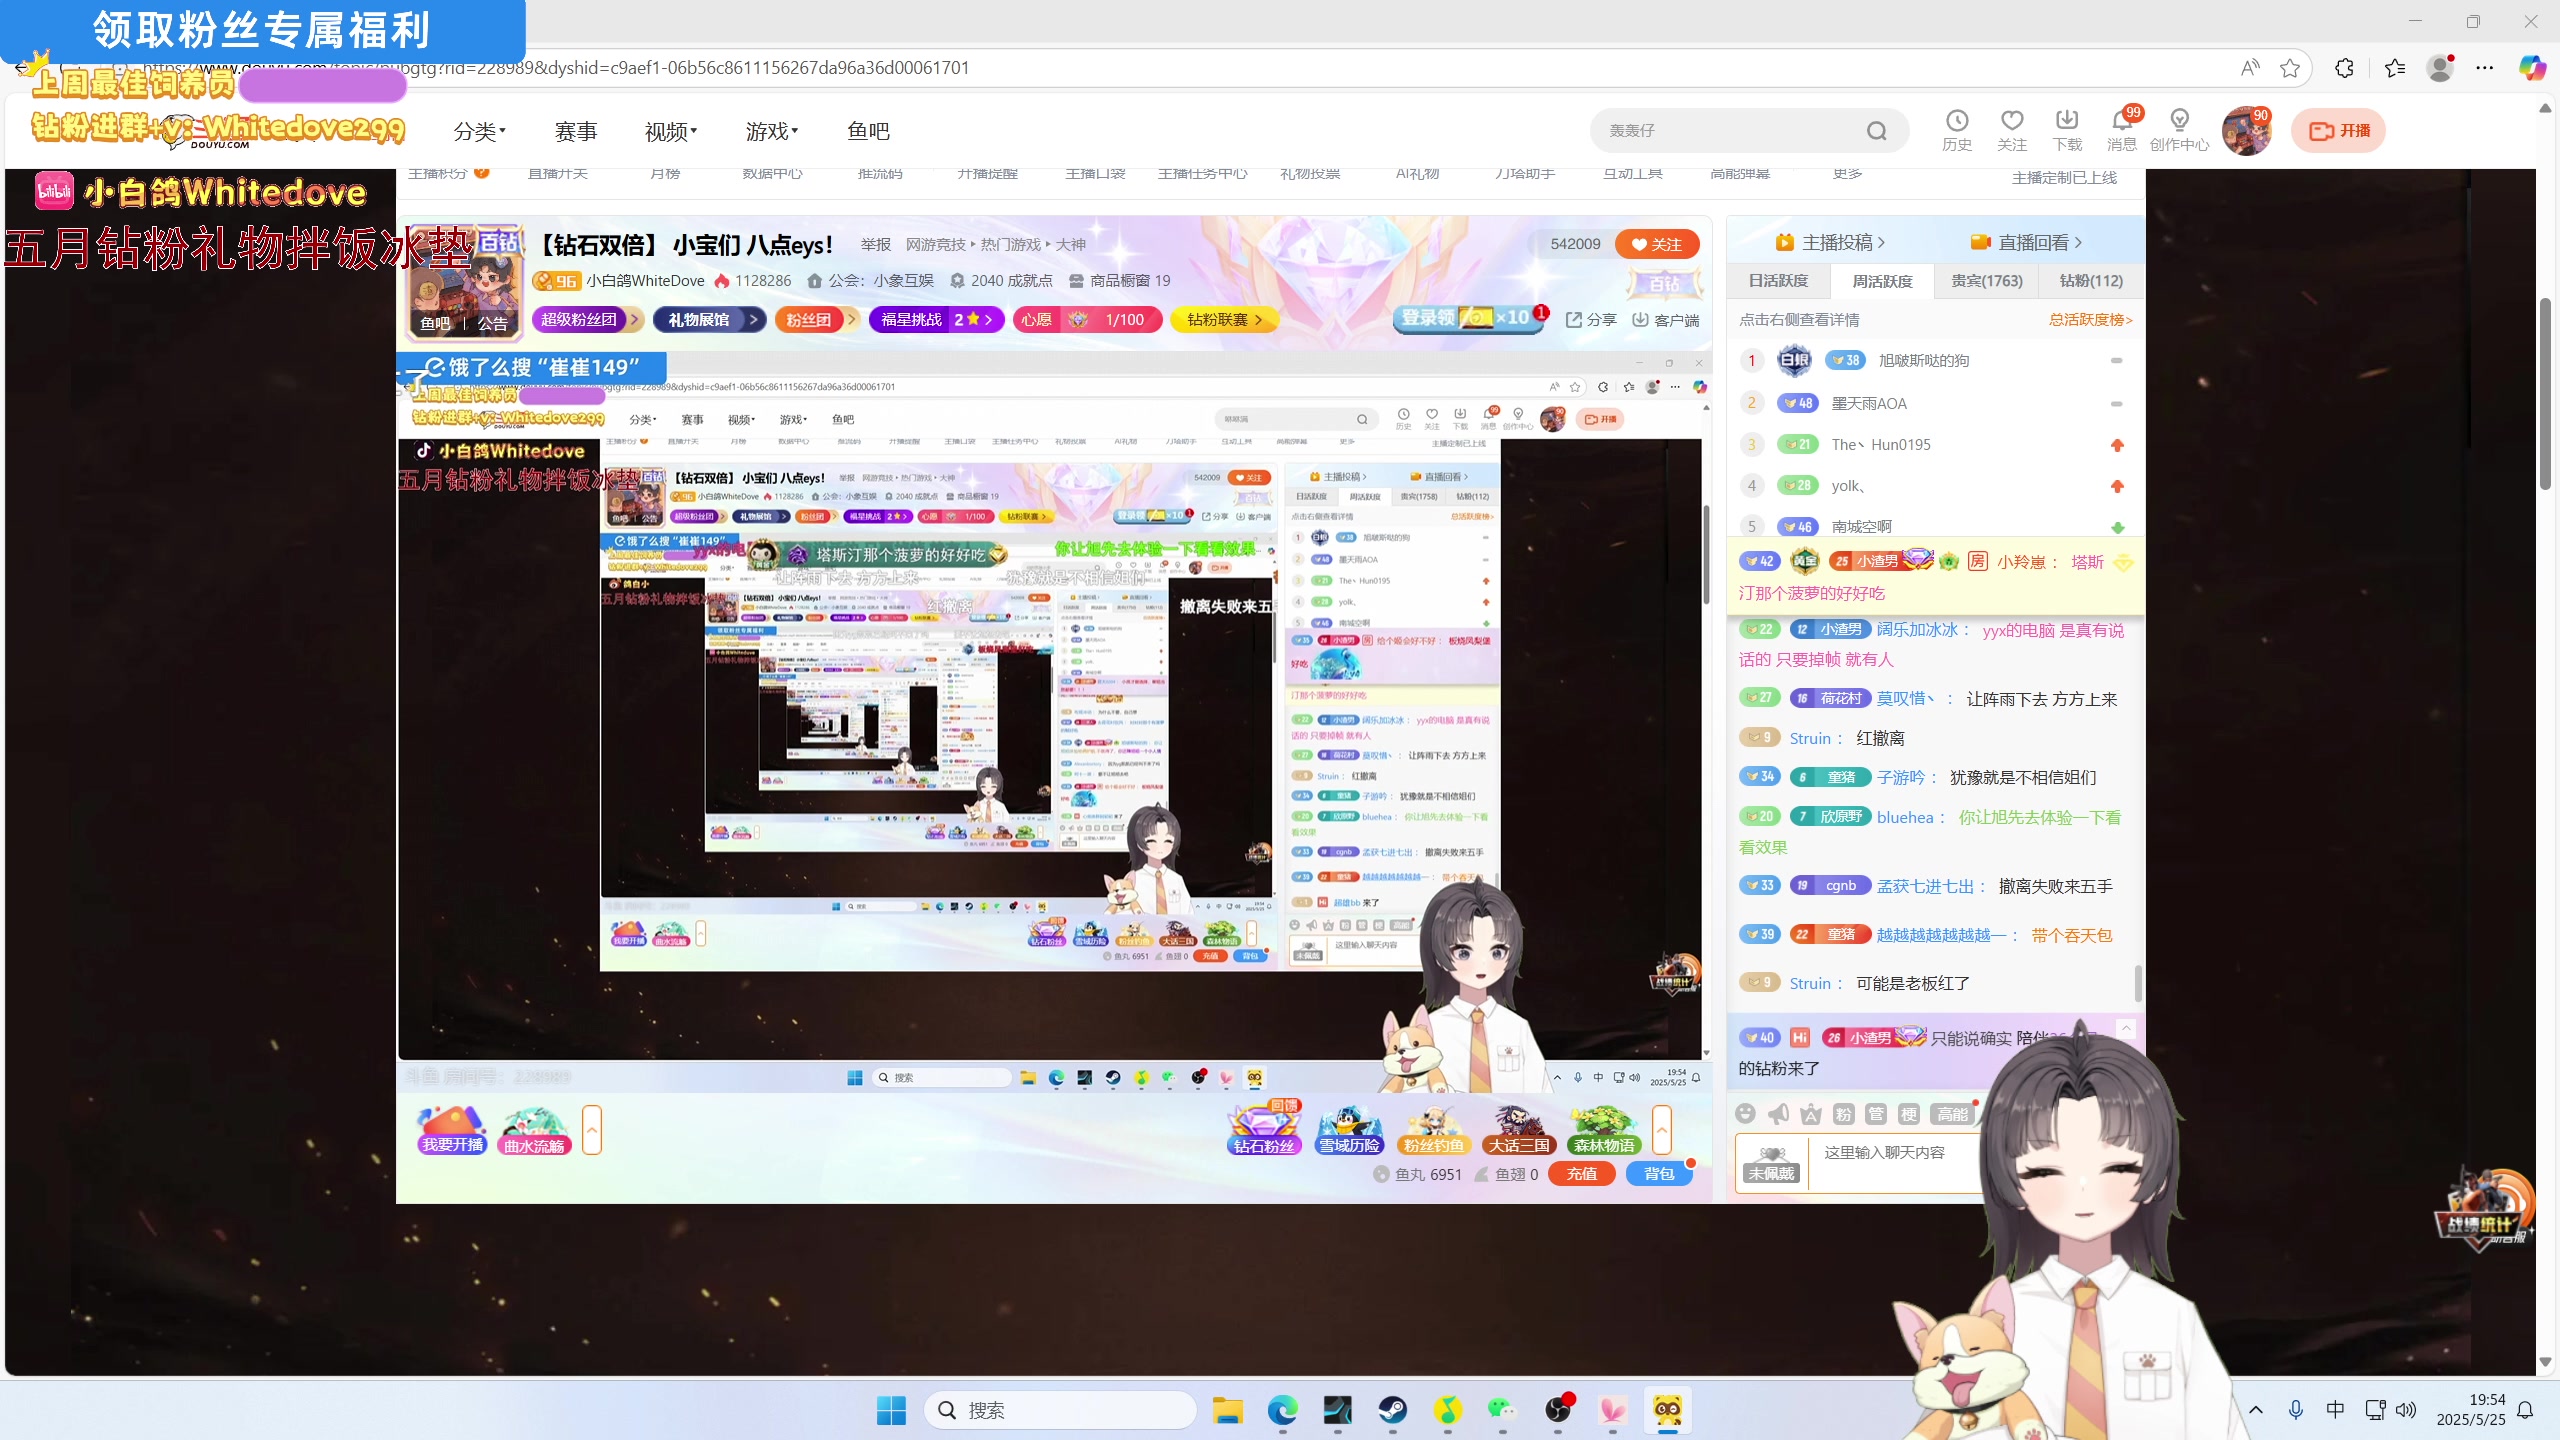The image size is (2560, 1440).
Task: Click the 充值 recharge button
Action: point(1581,1174)
